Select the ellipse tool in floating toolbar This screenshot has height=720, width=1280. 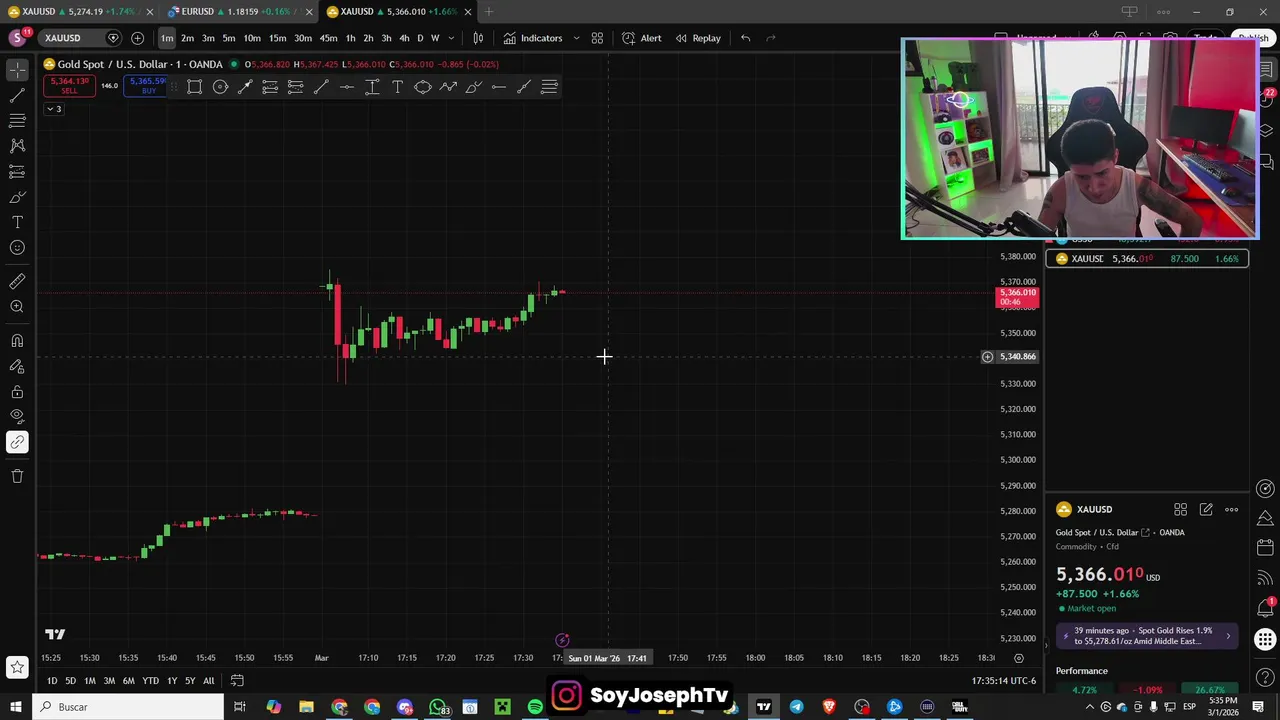pyautogui.click(x=423, y=87)
